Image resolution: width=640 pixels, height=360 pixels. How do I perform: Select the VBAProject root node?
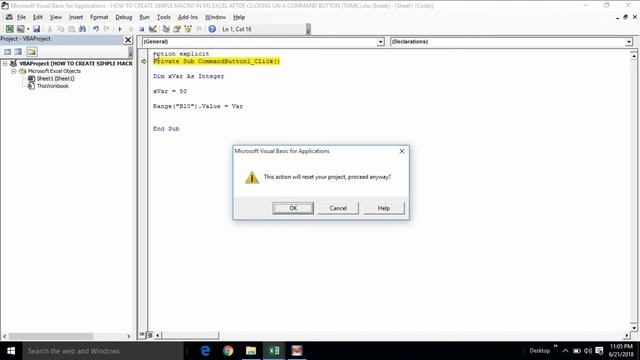(x=76, y=64)
